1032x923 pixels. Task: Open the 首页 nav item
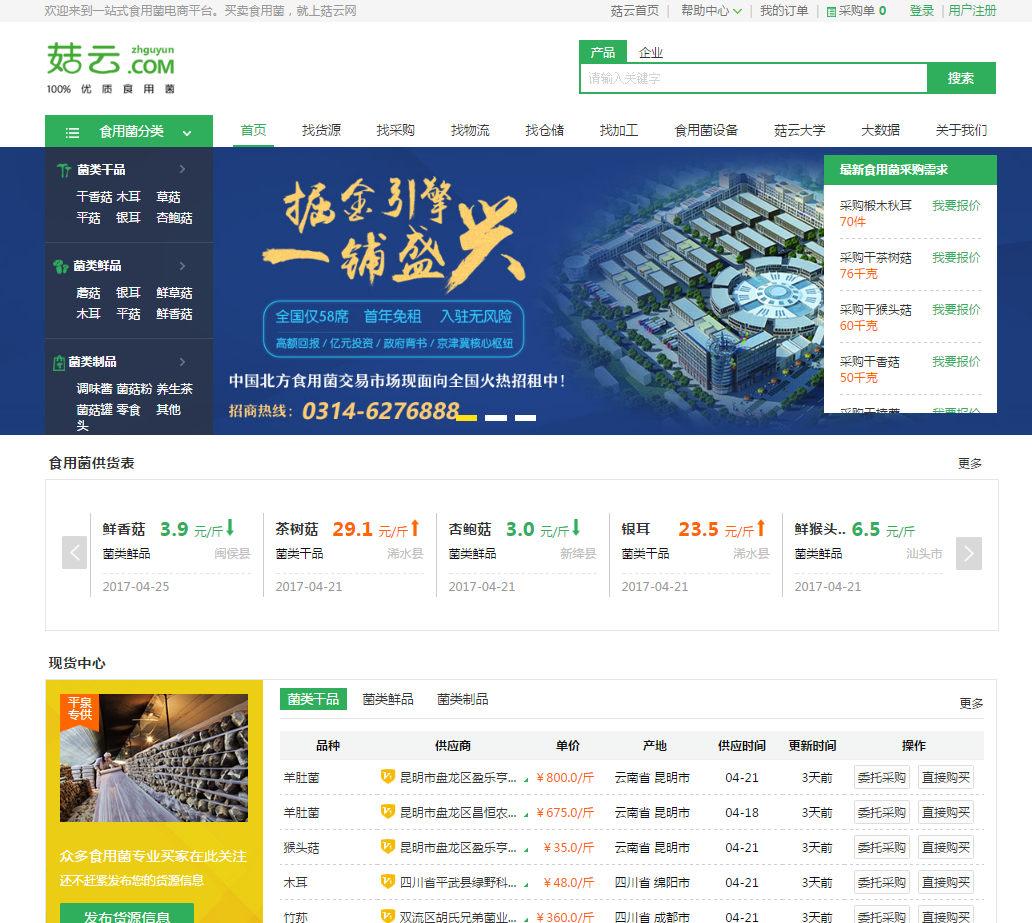(253, 130)
